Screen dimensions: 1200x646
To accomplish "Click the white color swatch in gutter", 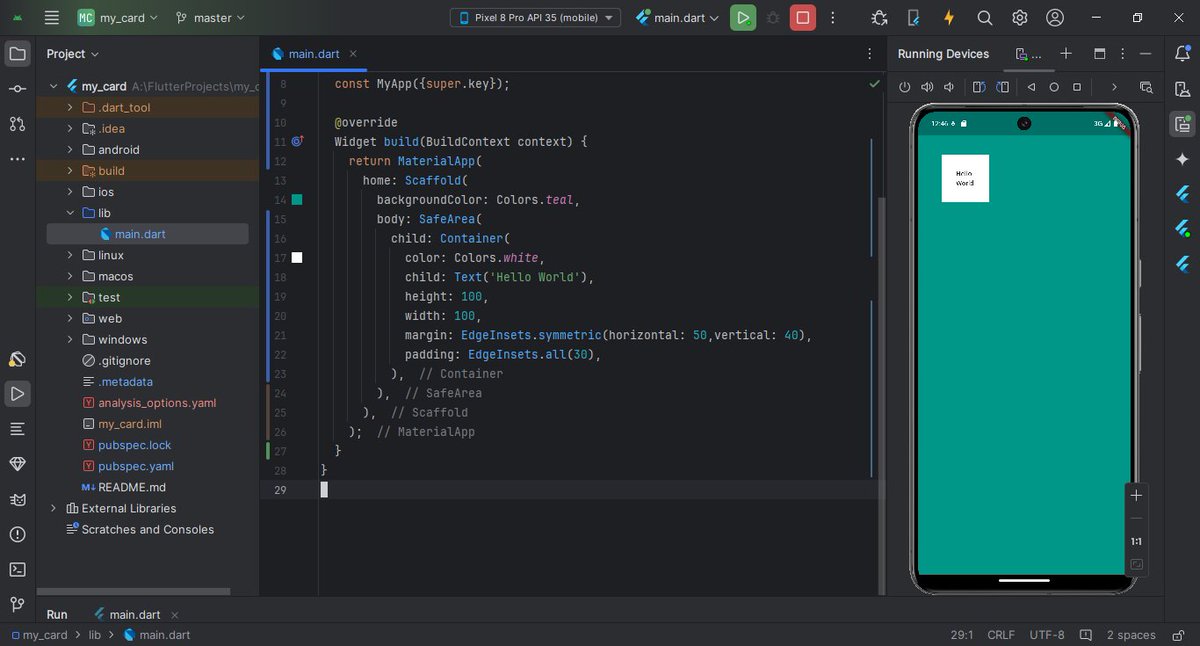I will [x=297, y=258].
